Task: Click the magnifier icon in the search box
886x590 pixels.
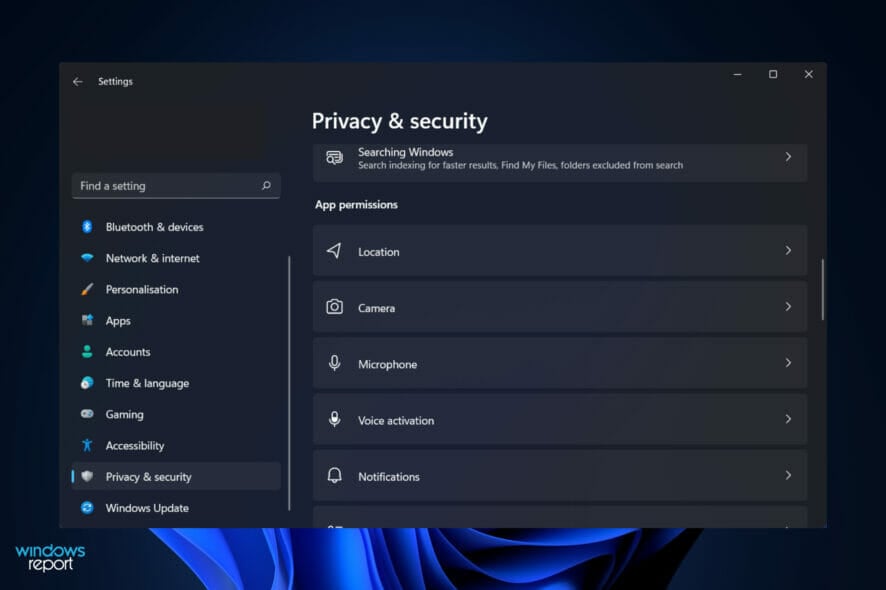Action: tap(266, 186)
